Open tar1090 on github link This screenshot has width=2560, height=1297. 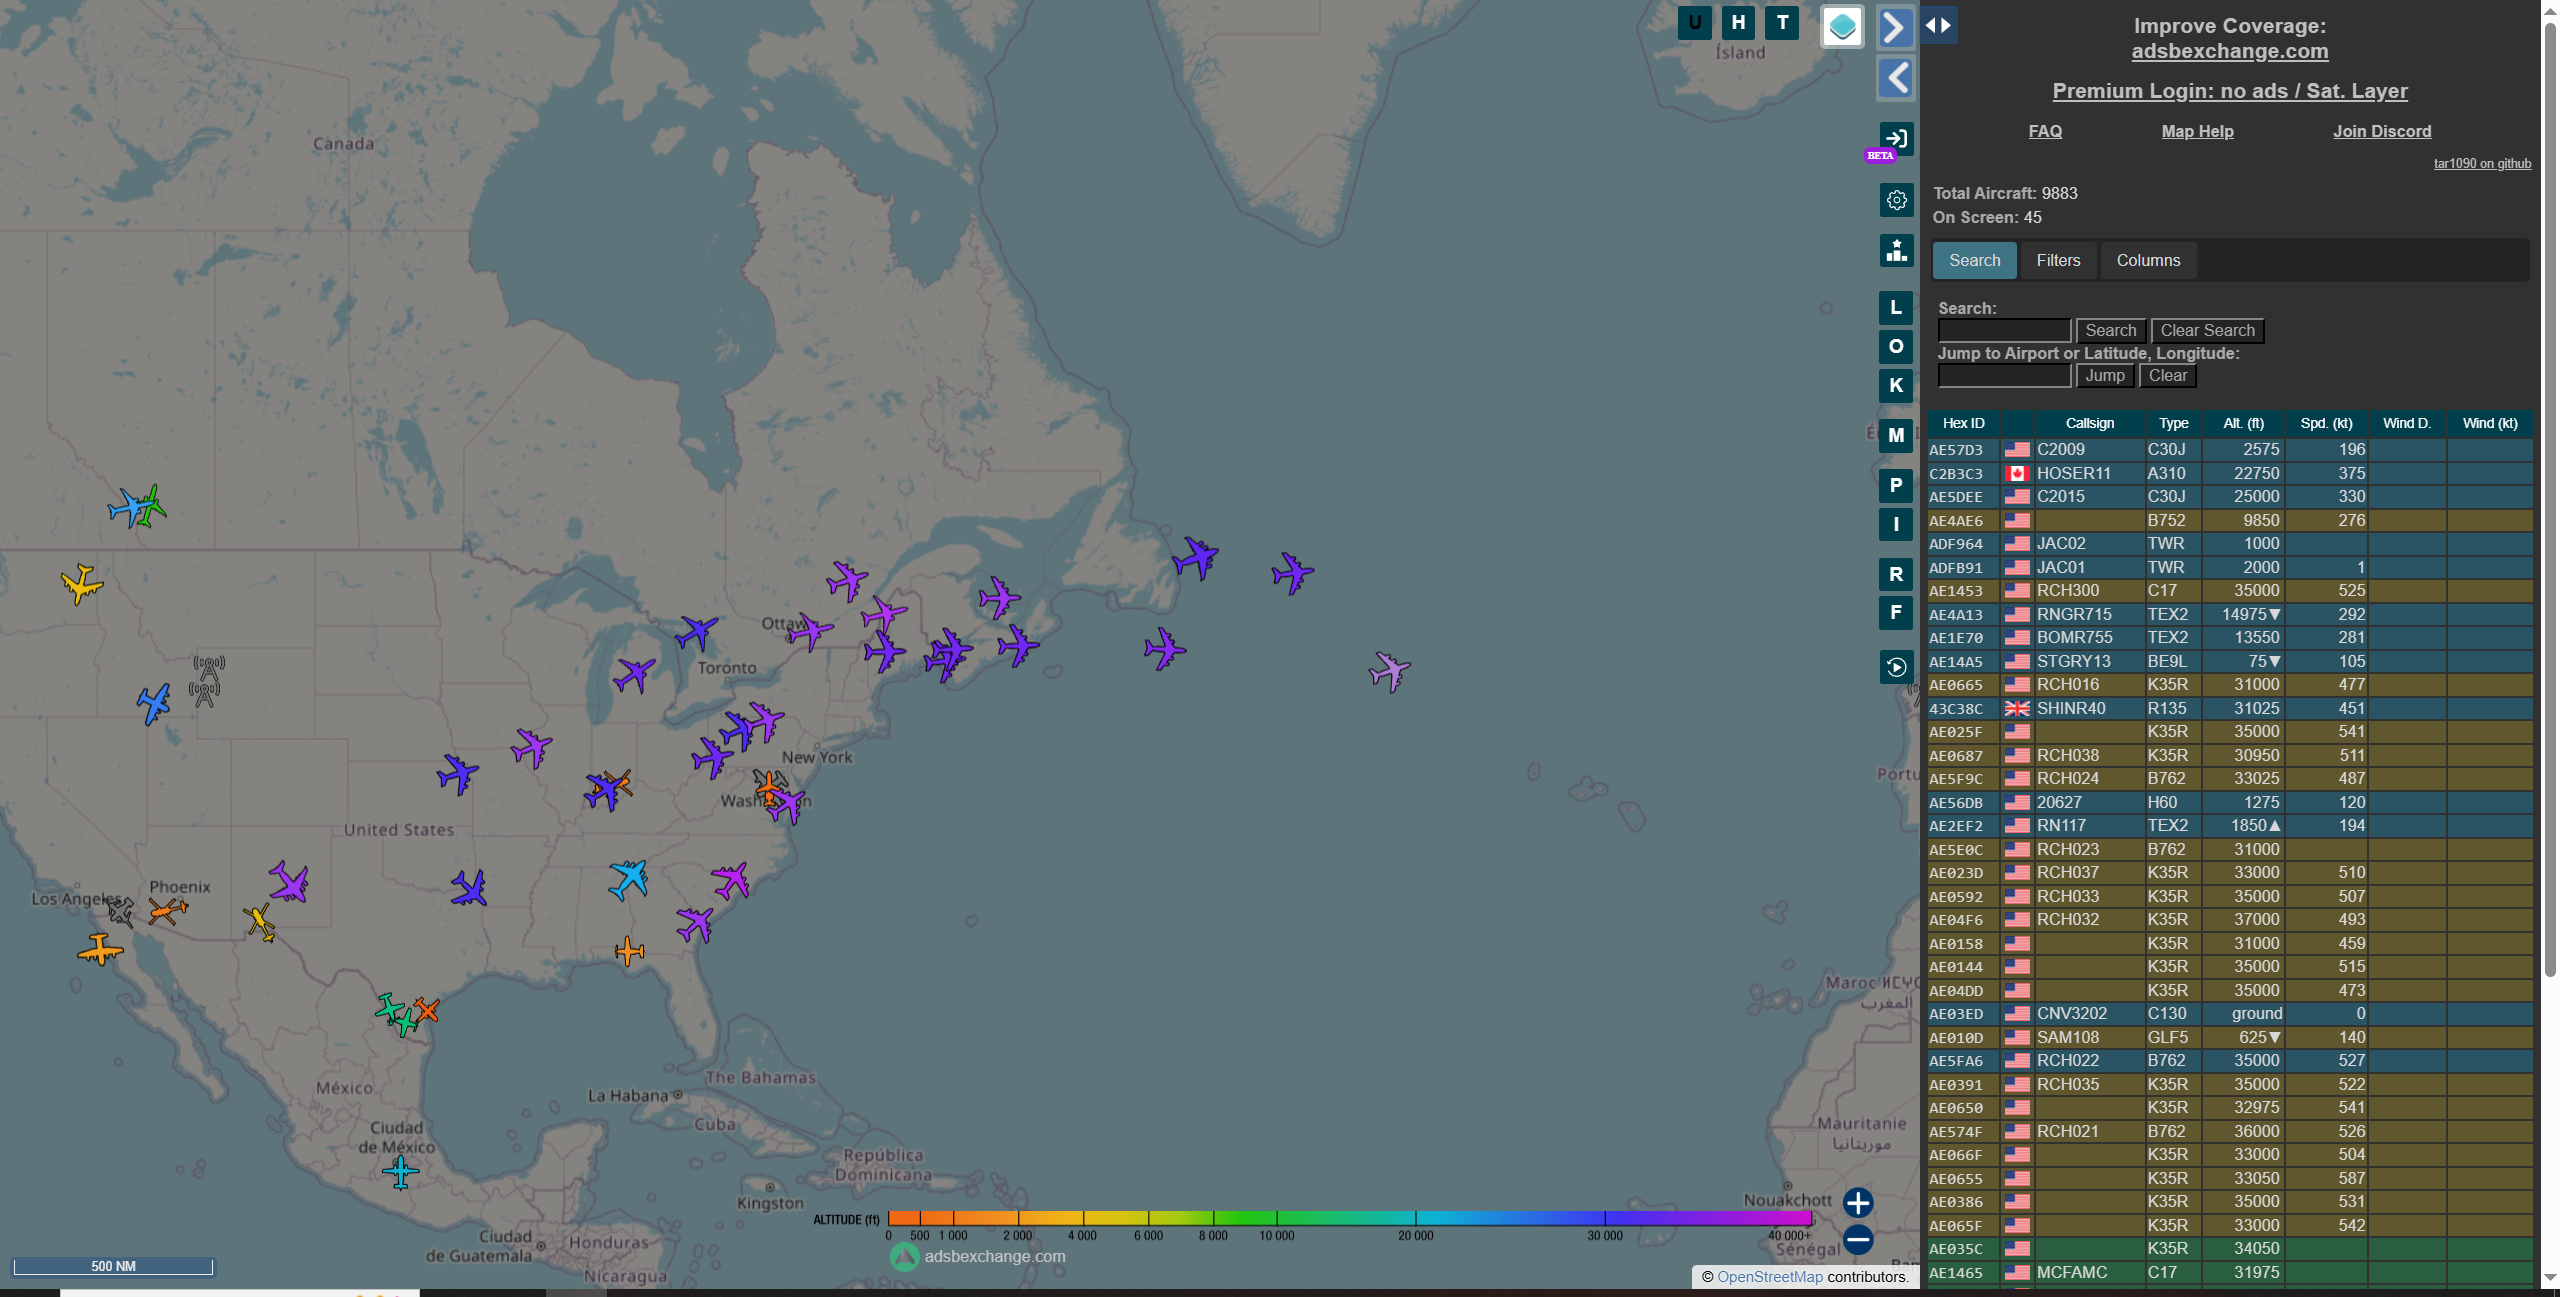click(x=2482, y=164)
